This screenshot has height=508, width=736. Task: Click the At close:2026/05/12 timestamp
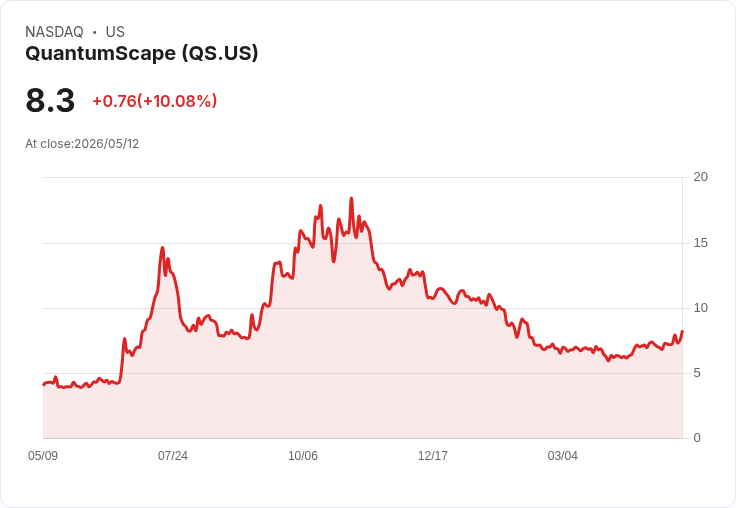(82, 144)
